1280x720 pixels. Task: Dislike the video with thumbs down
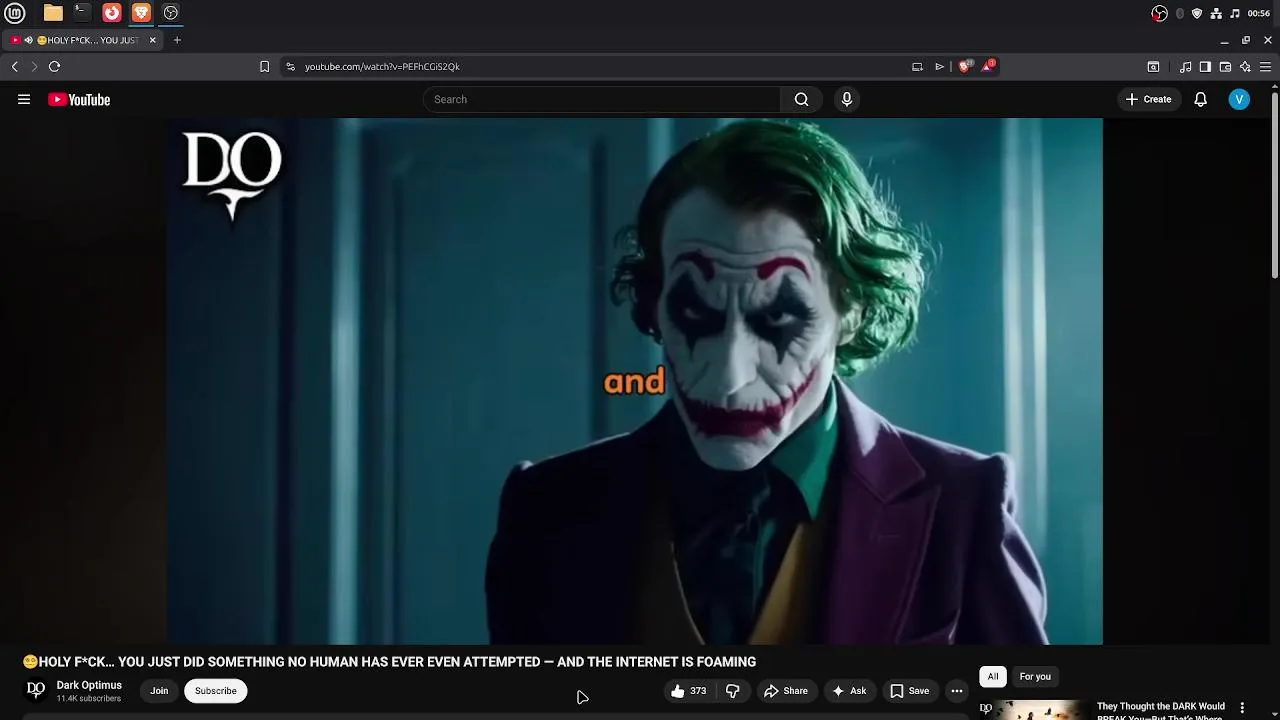(x=733, y=691)
